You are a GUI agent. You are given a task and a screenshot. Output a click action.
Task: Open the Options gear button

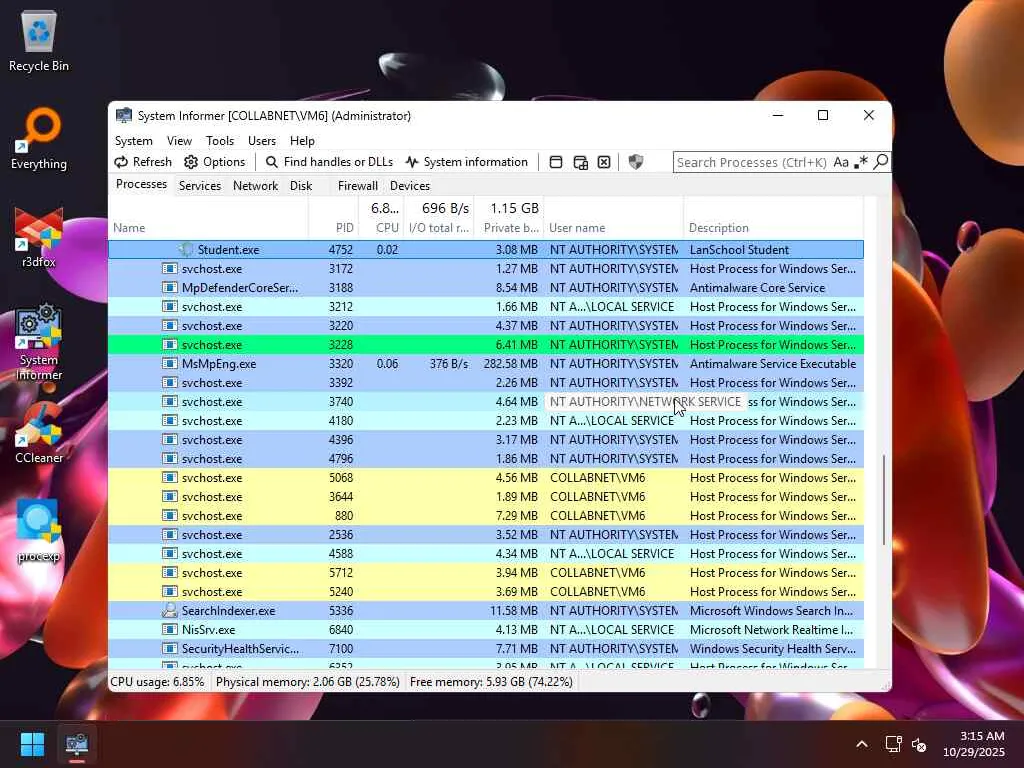tap(214, 162)
